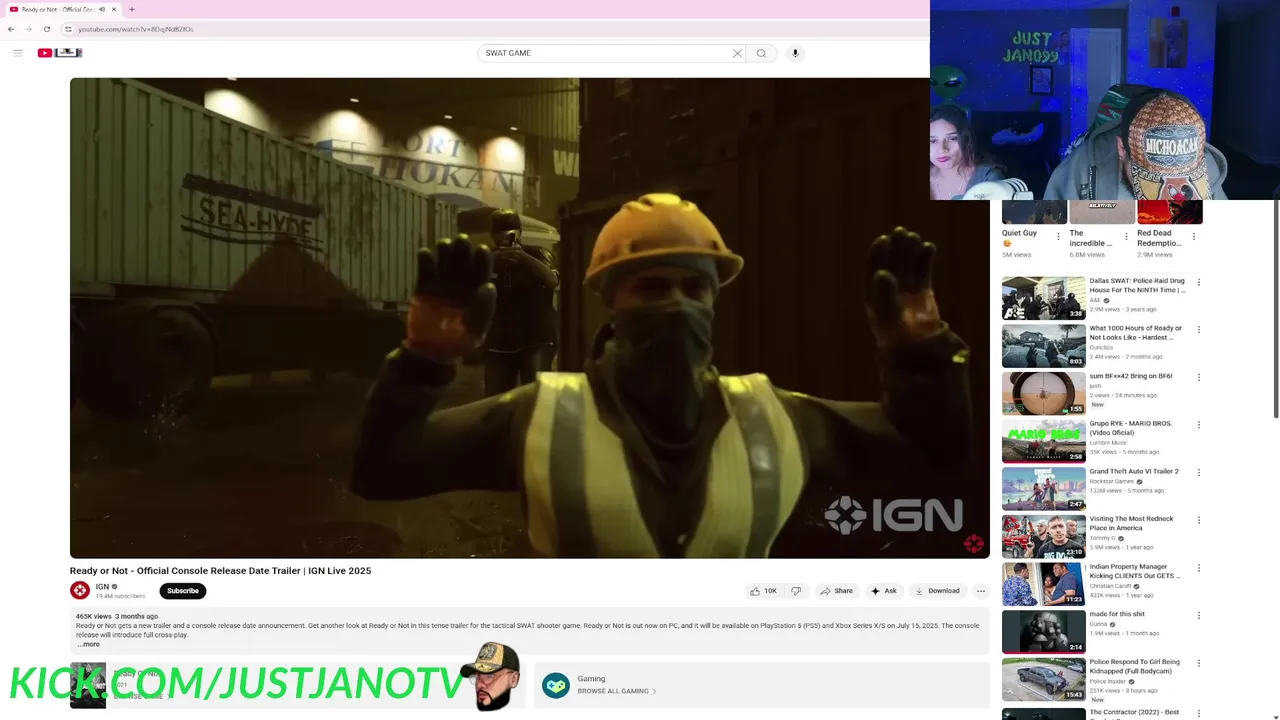
Task: Open the Rockstar Games channel name
Action: pos(1112,481)
